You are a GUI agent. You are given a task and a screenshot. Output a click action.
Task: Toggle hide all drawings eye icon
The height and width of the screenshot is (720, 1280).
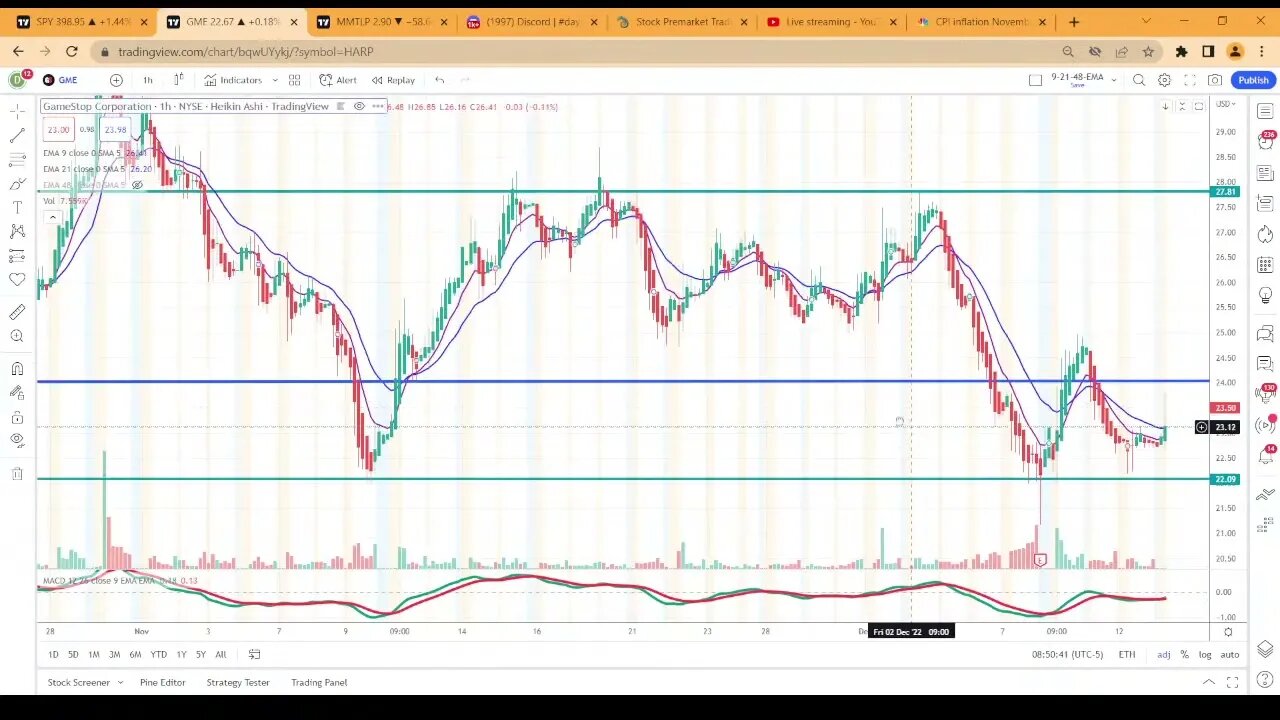click(x=17, y=441)
